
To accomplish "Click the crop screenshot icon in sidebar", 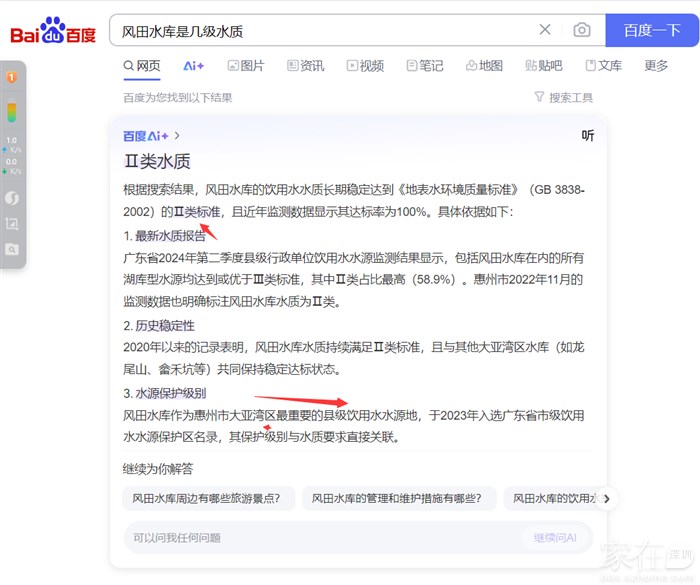I will pyautogui.click(x=12, y=224).
